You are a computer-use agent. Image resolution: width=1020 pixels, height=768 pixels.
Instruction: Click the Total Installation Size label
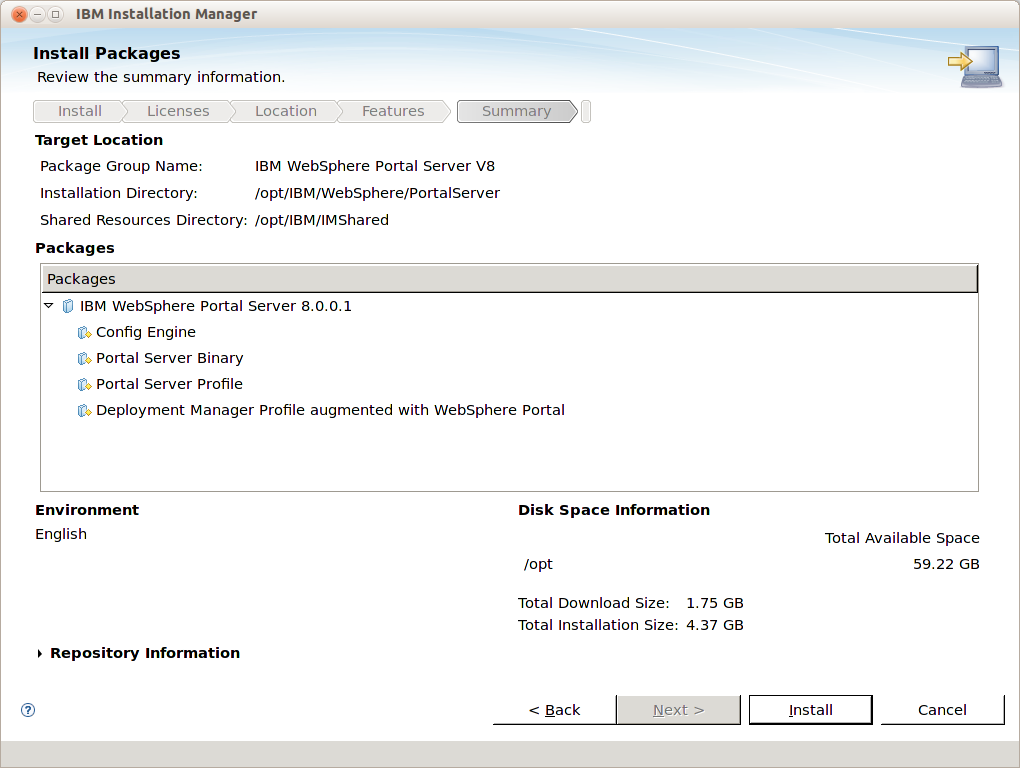(598, 626)
